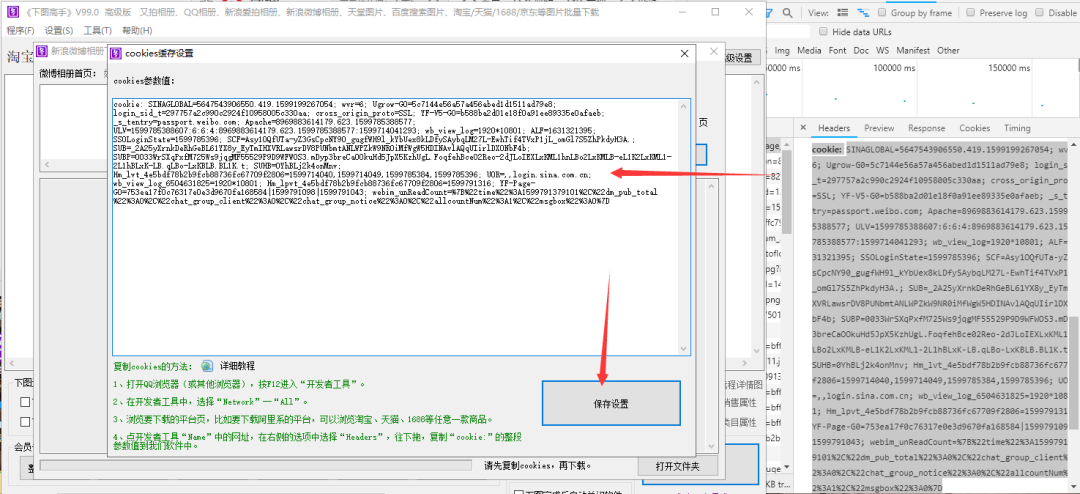
Task: Click the 150000 ms timeline marker
Action: 1009,68
